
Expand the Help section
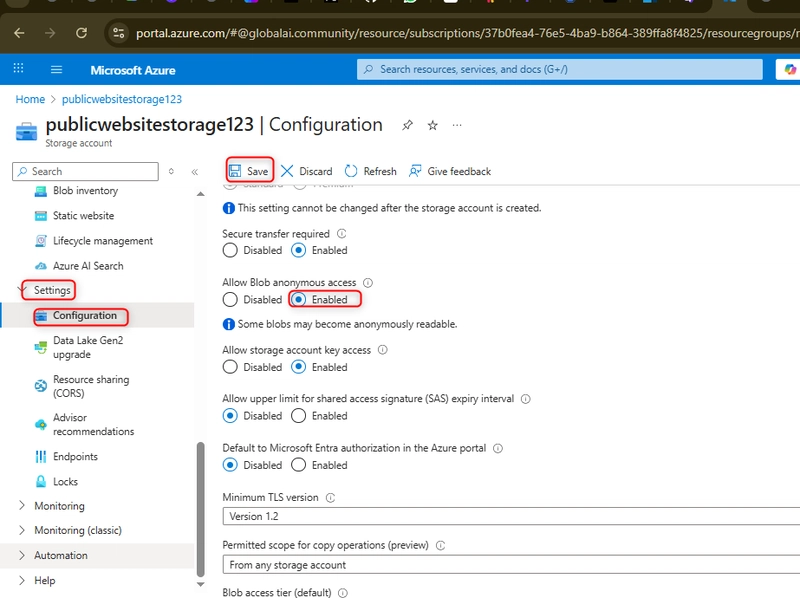point(21,580)
